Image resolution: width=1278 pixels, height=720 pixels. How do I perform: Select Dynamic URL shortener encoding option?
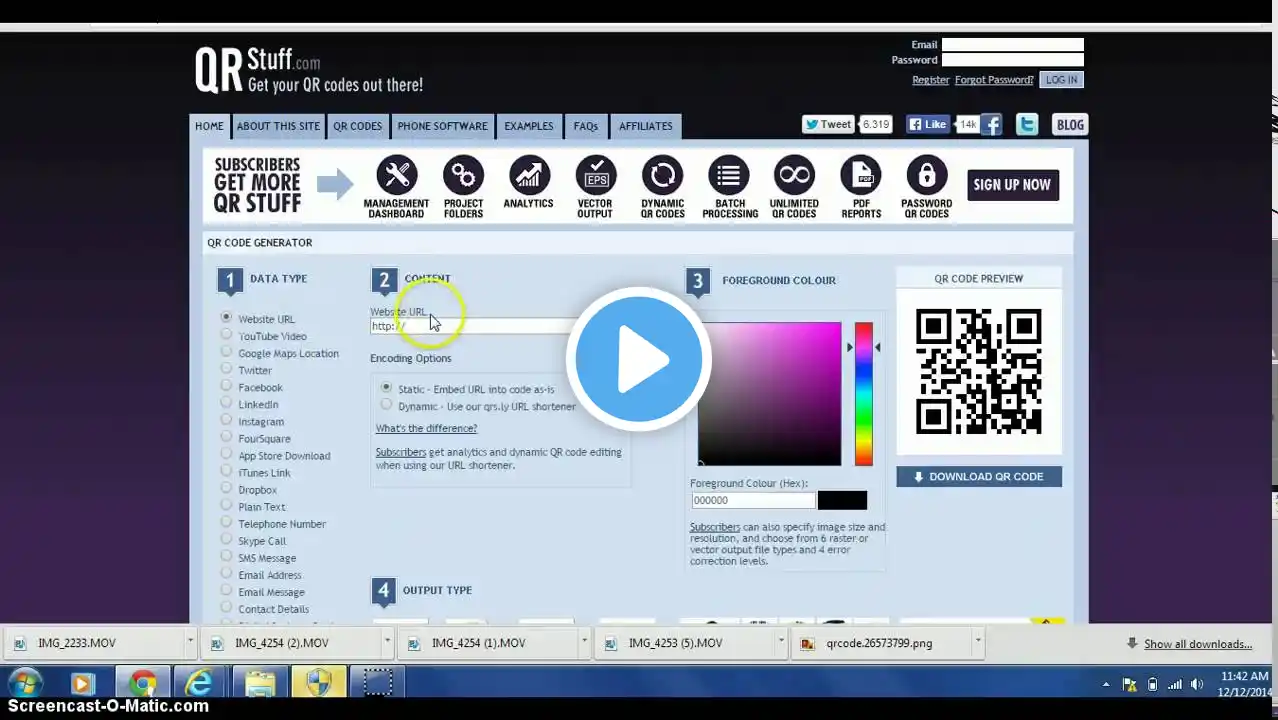click(386, 405)
